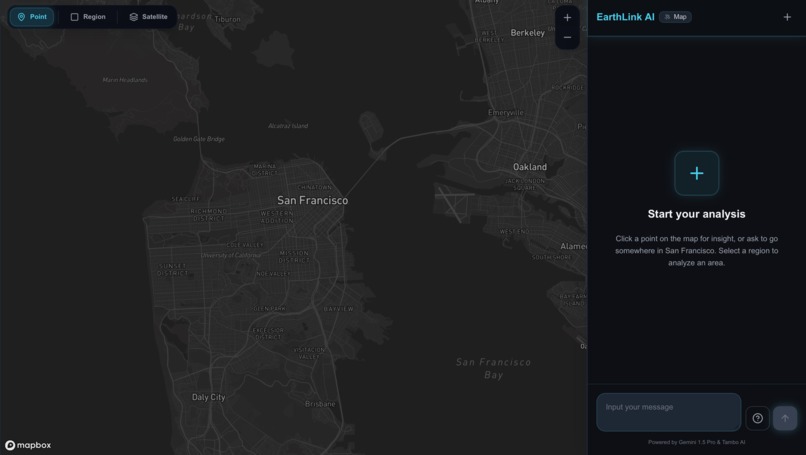Send message with the arrow button
The height and width of the screenshot is (455, 806).
pos(785,418)
